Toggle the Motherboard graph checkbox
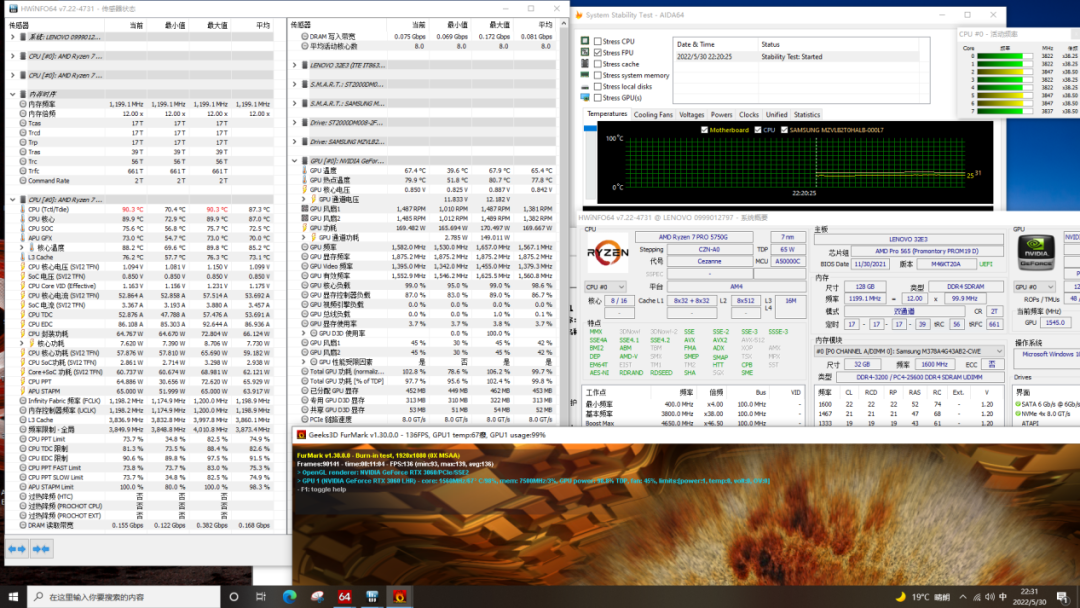The width and height of the screenshot is (1080, 608). click(704, 129)
